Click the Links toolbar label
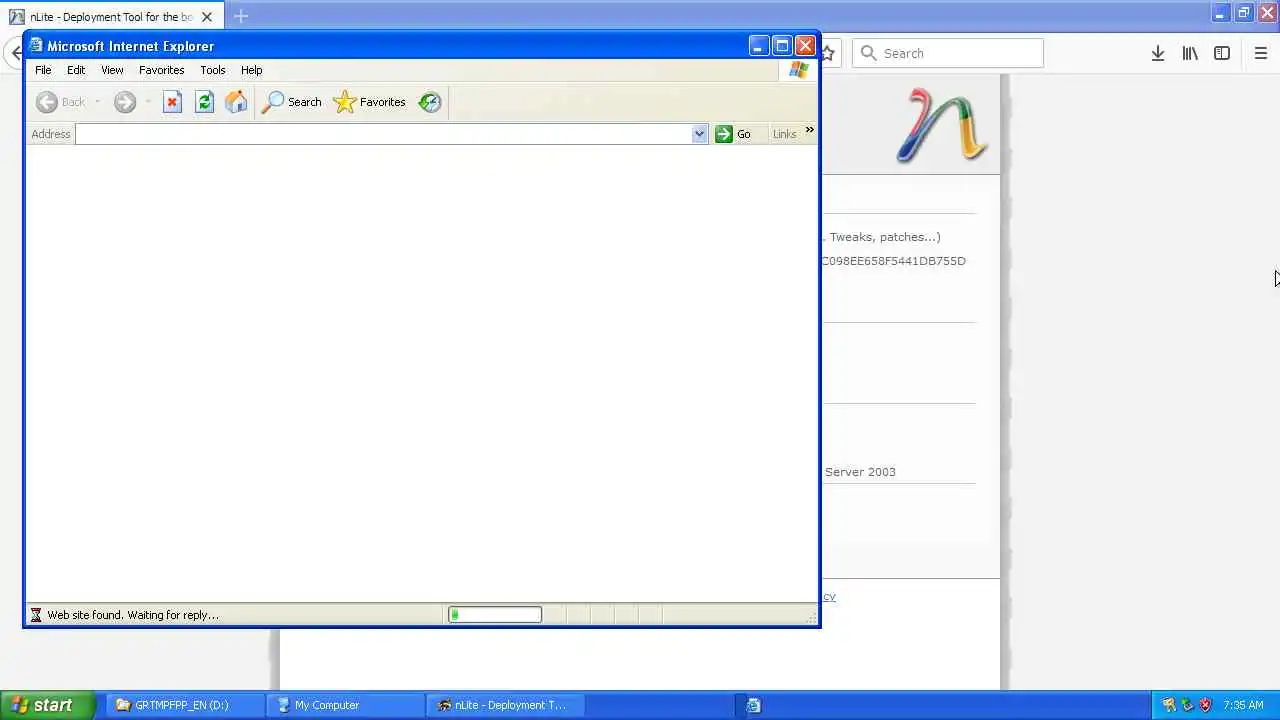The image size is (1280, 720). (784, 134)
